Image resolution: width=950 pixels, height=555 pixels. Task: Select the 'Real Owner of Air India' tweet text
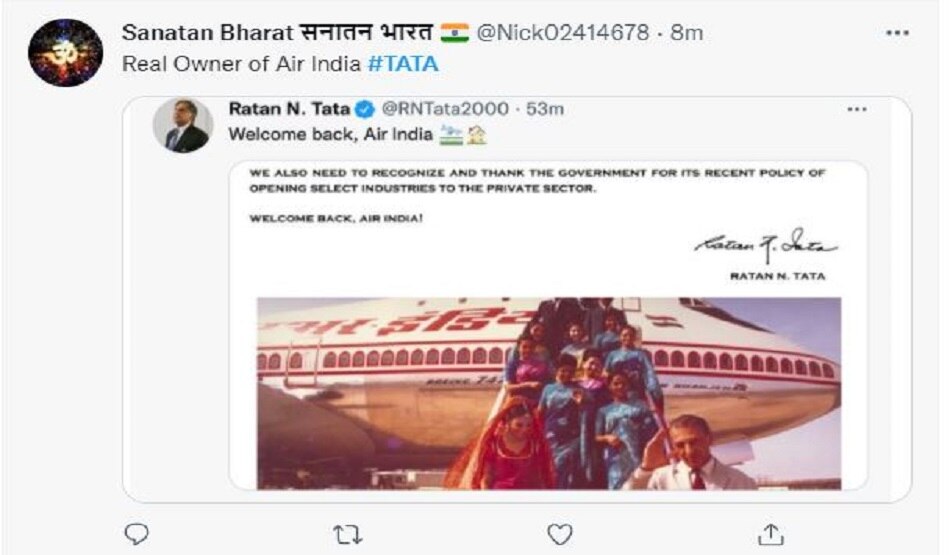click(241, 64)
